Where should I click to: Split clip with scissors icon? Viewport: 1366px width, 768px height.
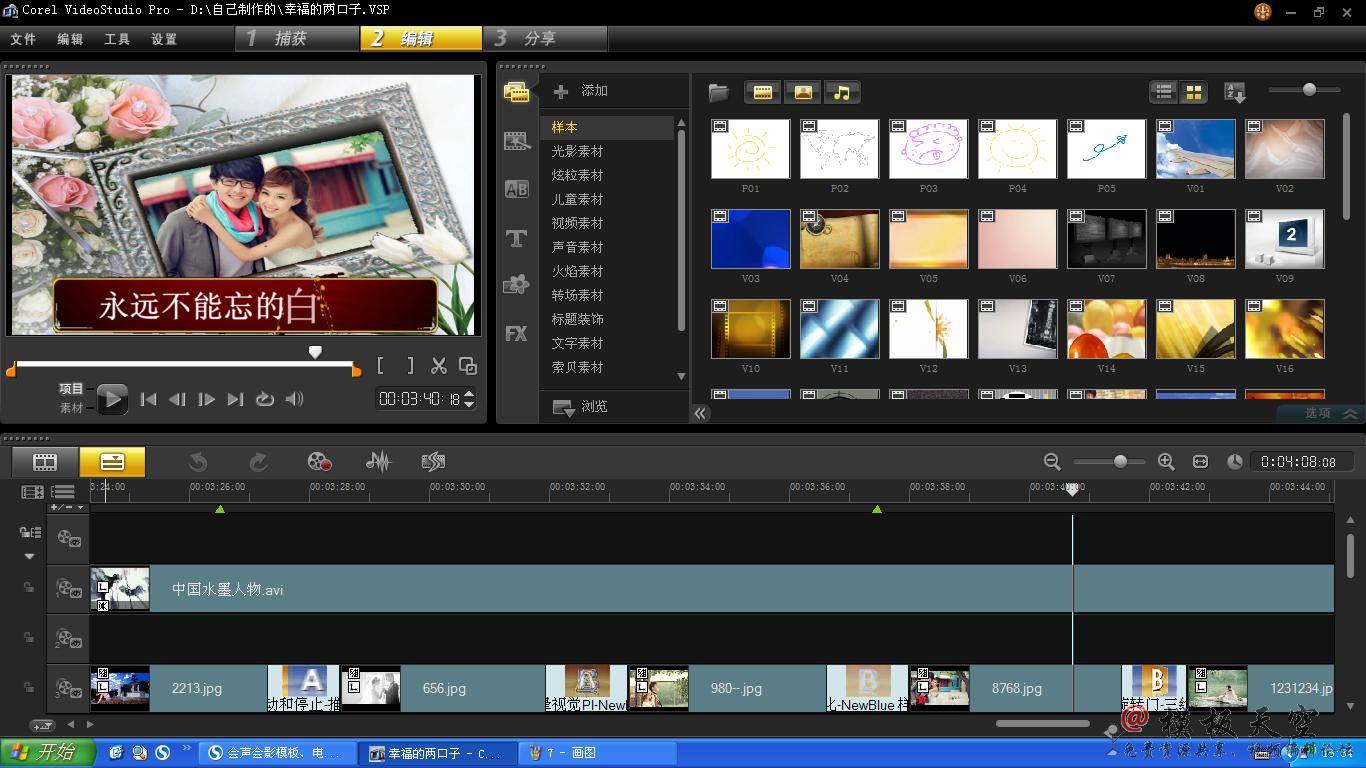pyautogui.click(x=439, y=367)
